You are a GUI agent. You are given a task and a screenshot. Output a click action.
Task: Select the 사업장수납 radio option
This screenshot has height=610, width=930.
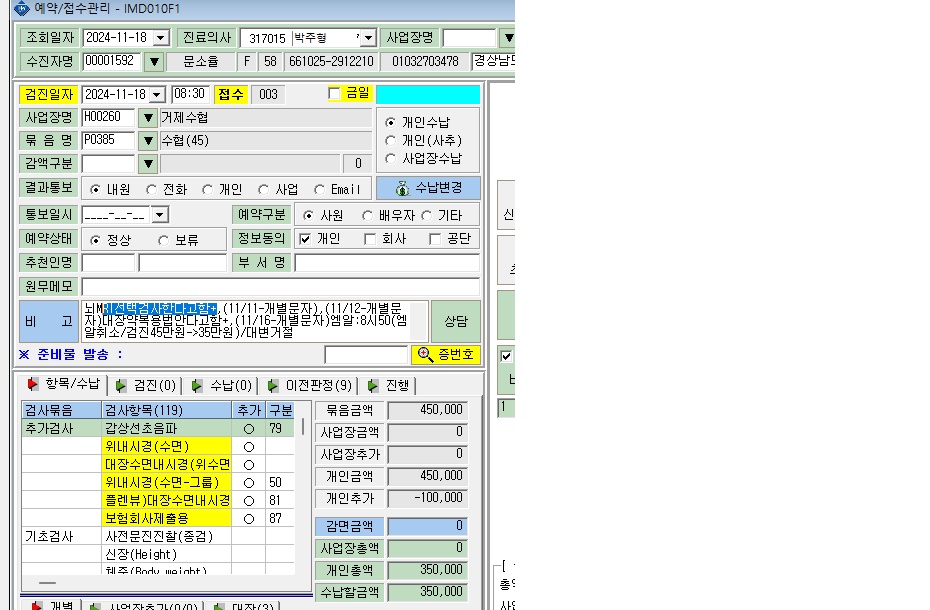click(x=390, y=158)
